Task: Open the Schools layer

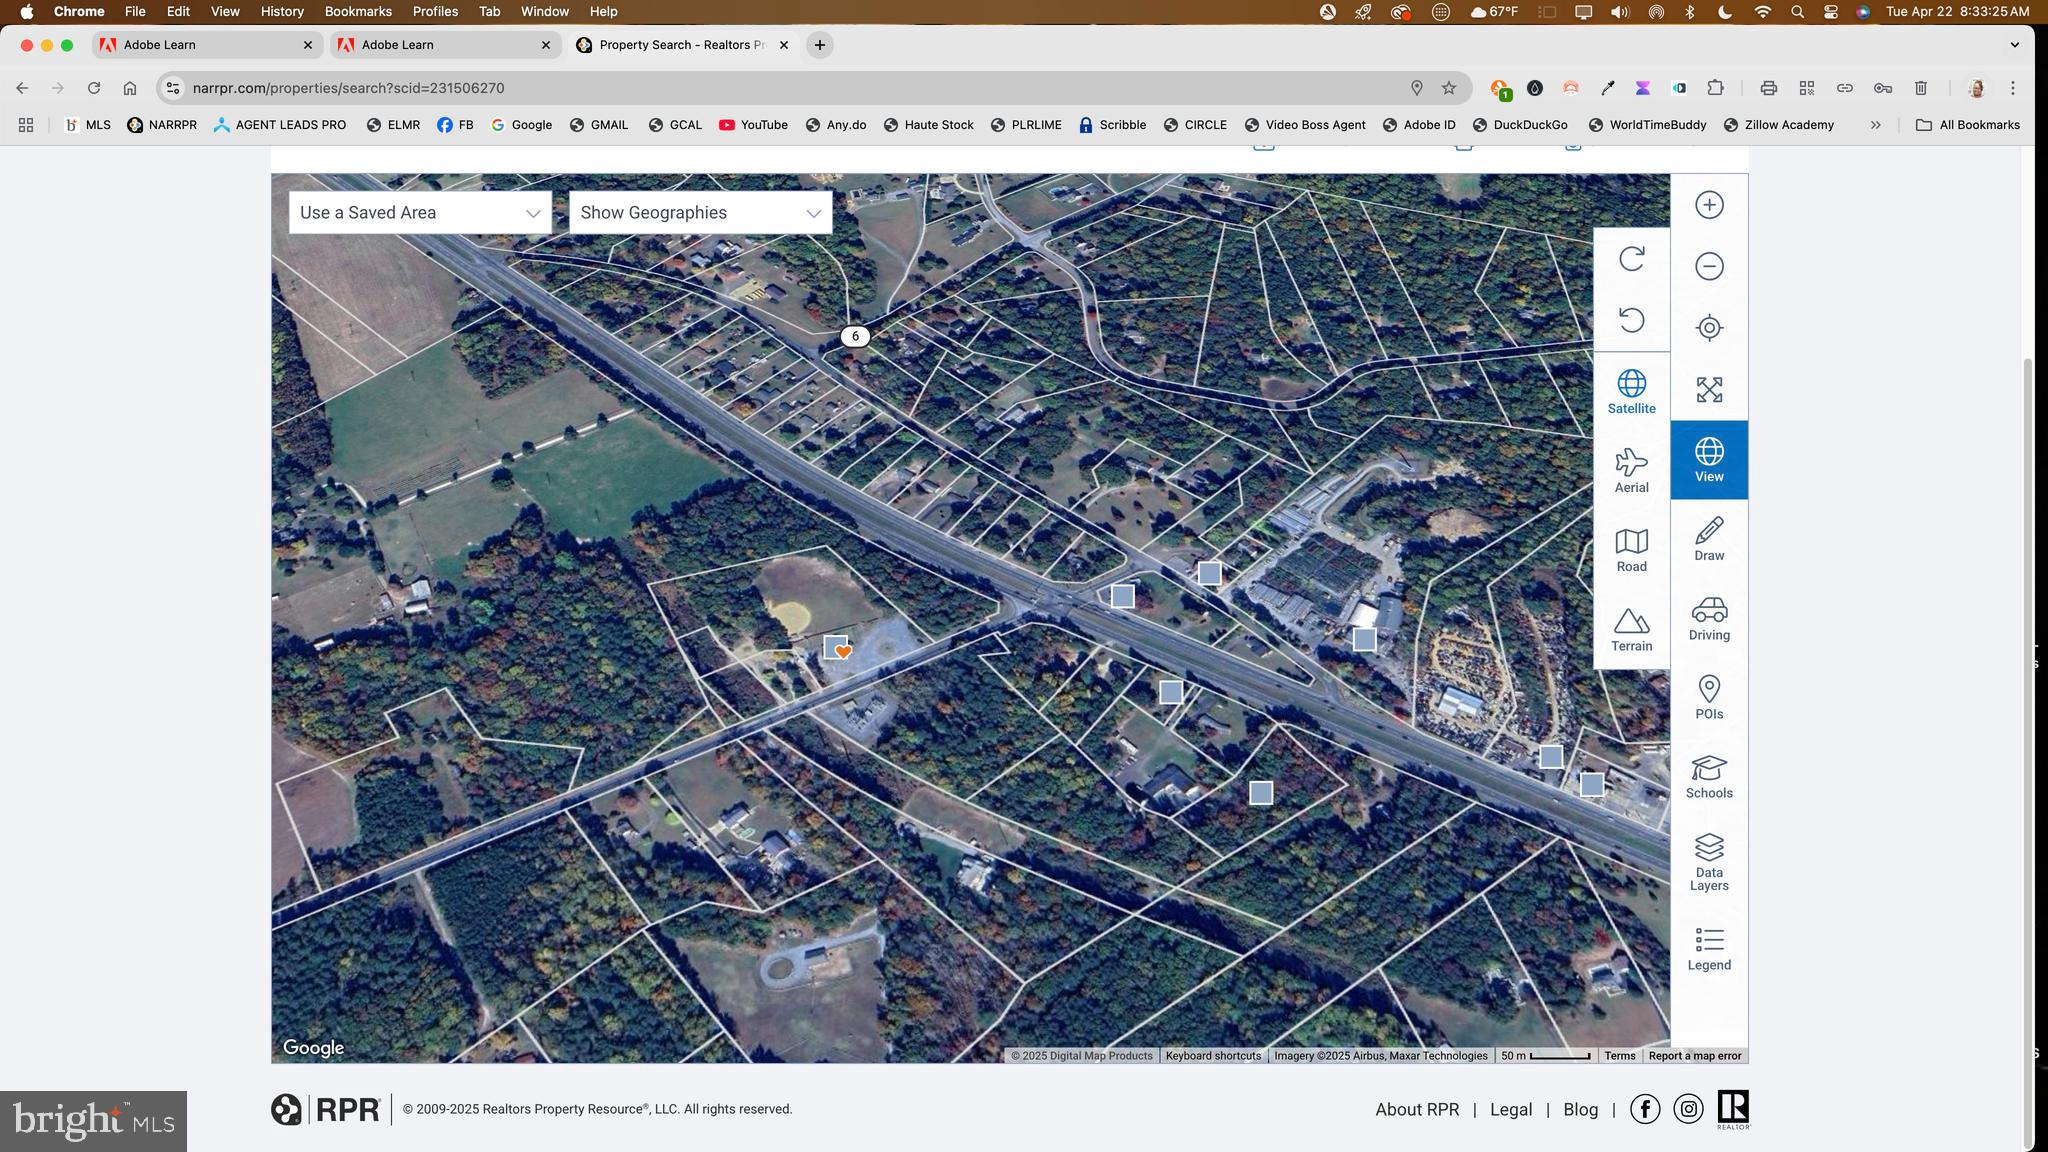Action: (1709, 776)
